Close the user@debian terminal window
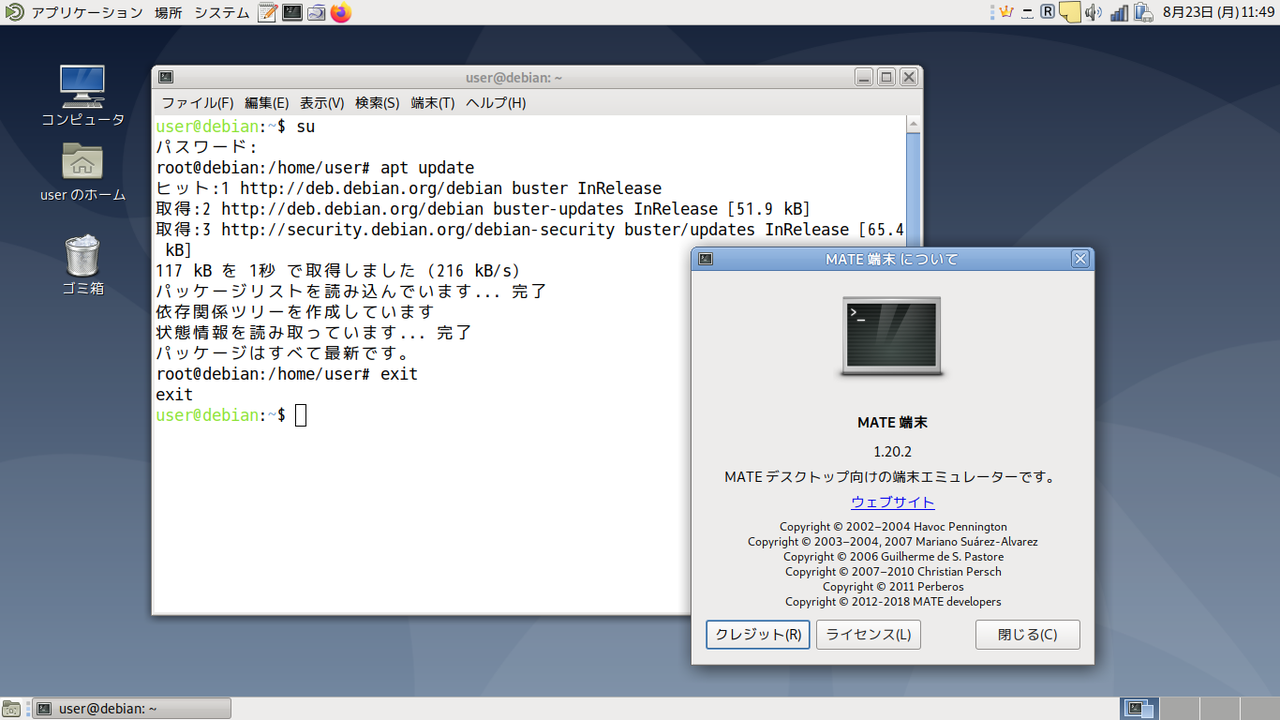 908,77
